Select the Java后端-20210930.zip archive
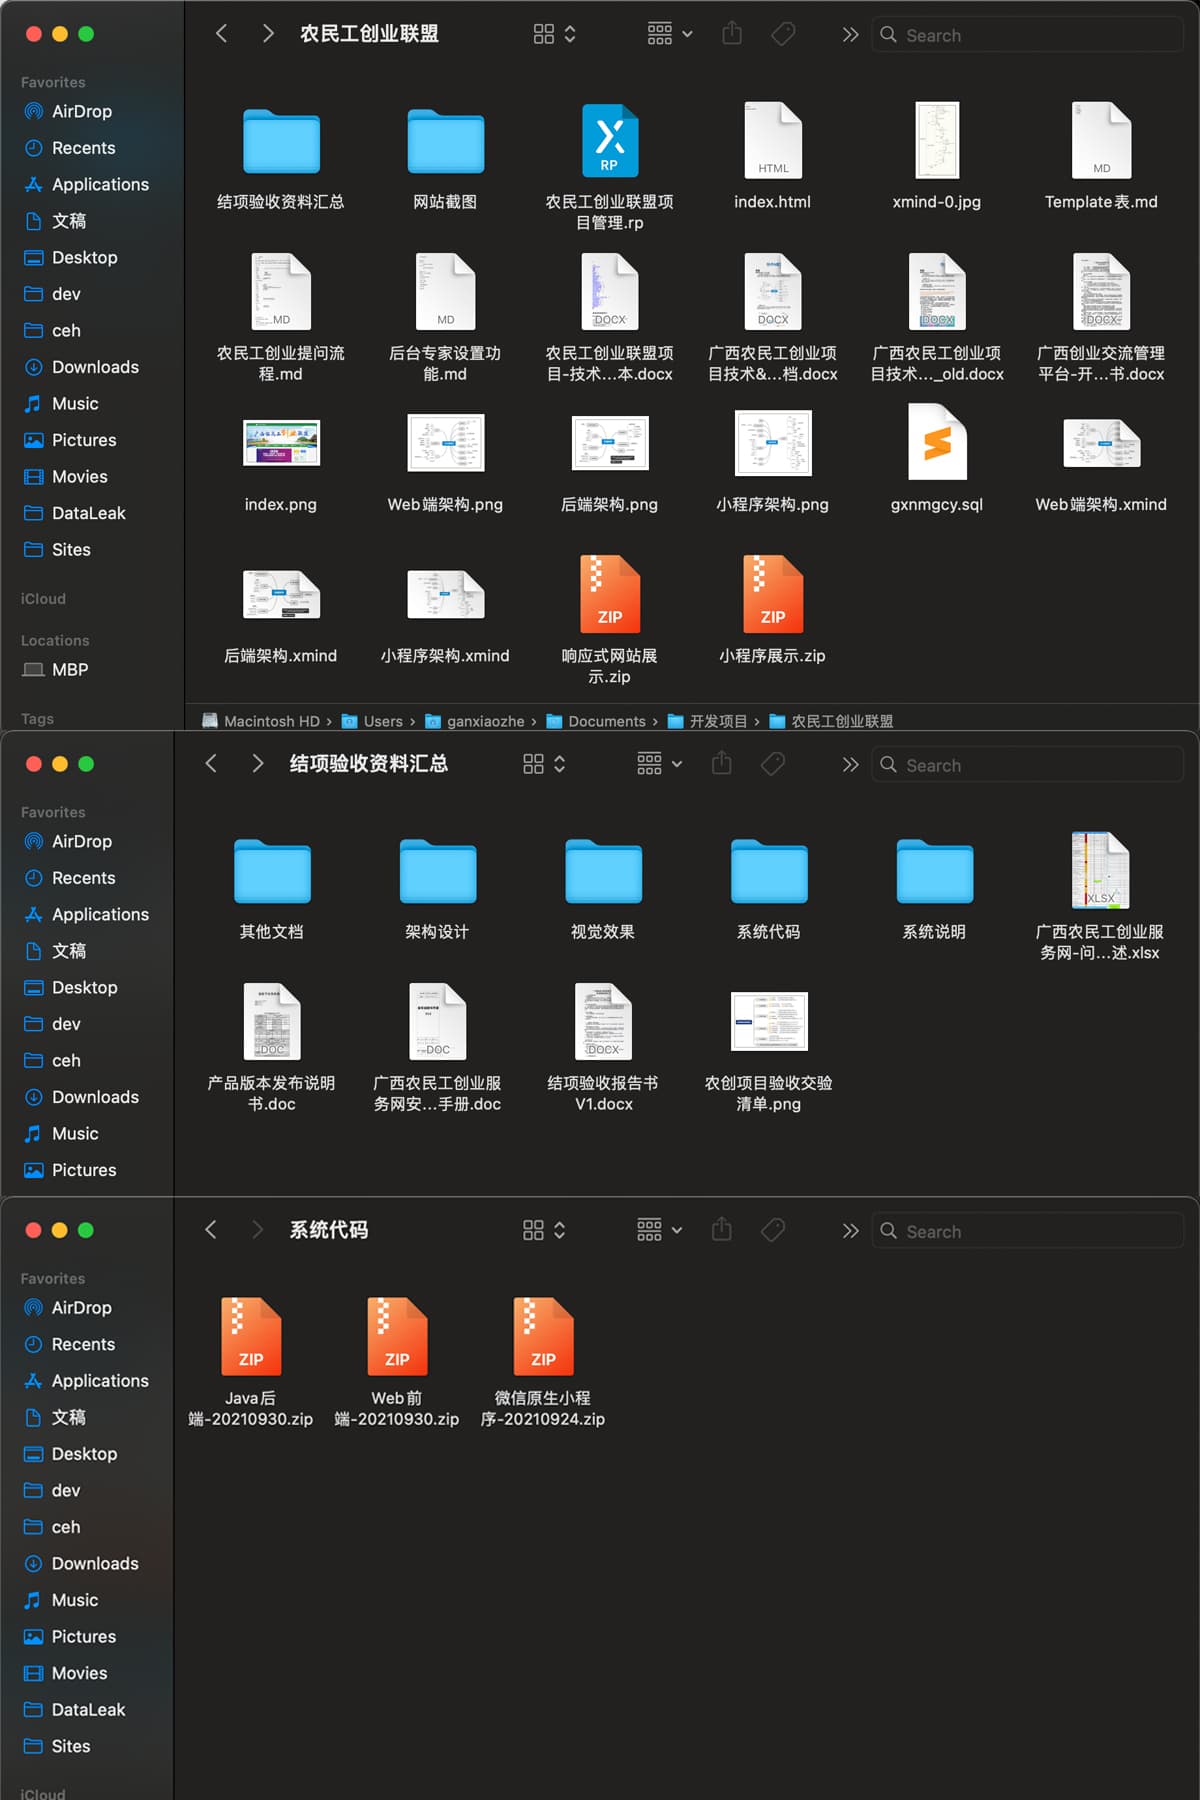This screenshot has width=1200, height=1800. click(250, 1338)
